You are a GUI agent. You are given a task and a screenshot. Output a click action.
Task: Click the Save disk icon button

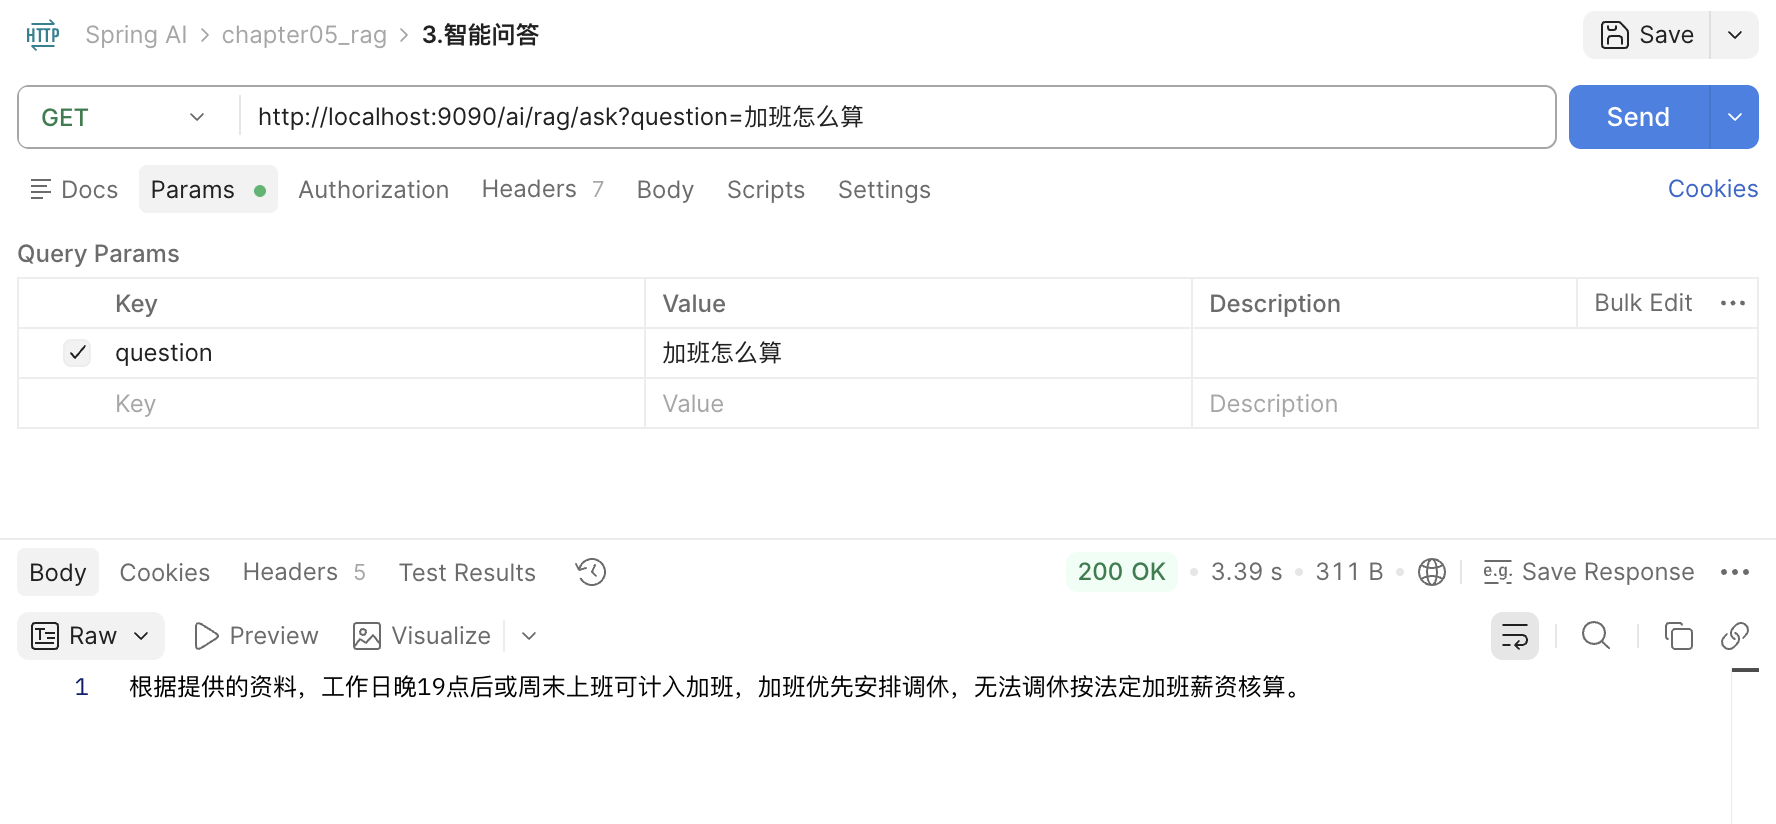tap(1646, 35)
